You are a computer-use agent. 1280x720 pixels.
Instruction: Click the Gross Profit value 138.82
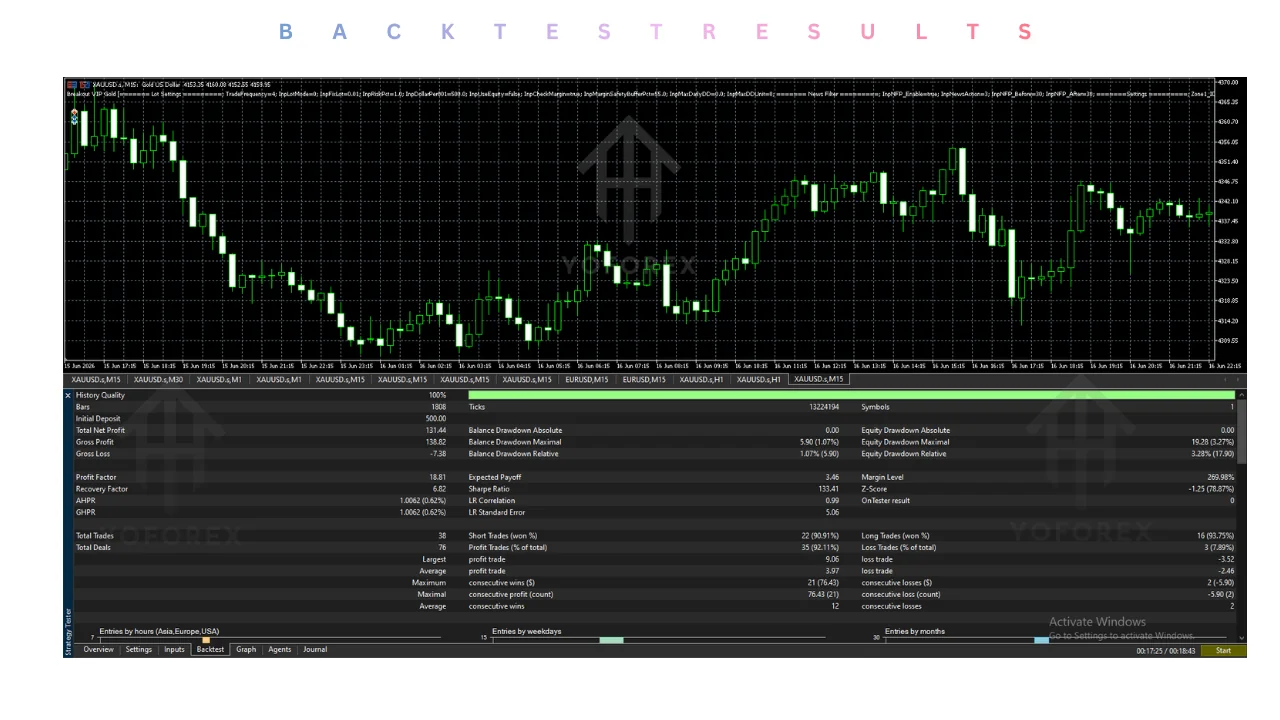(x=436, y=442)
